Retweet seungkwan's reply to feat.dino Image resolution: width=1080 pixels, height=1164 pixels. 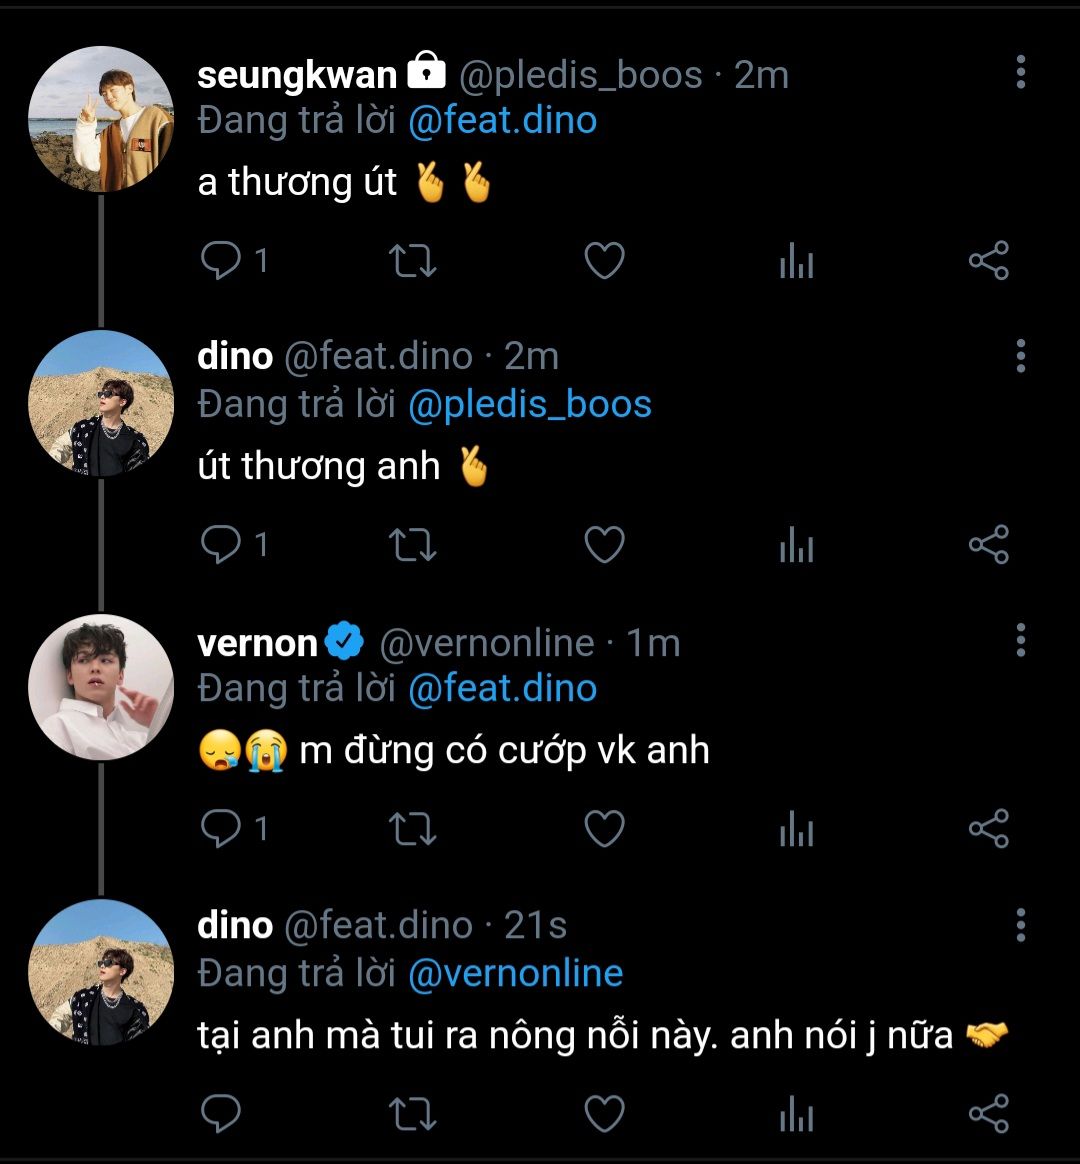point(411,261)
